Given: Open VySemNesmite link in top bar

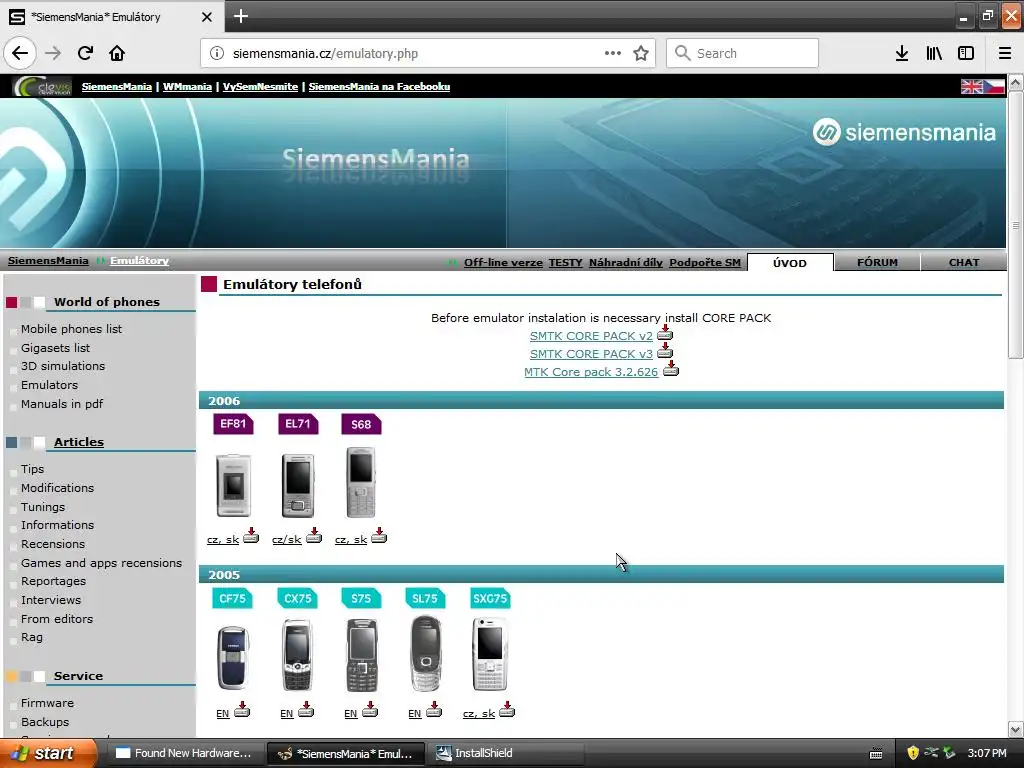Looking at the screenshot, I should (261, 87).
